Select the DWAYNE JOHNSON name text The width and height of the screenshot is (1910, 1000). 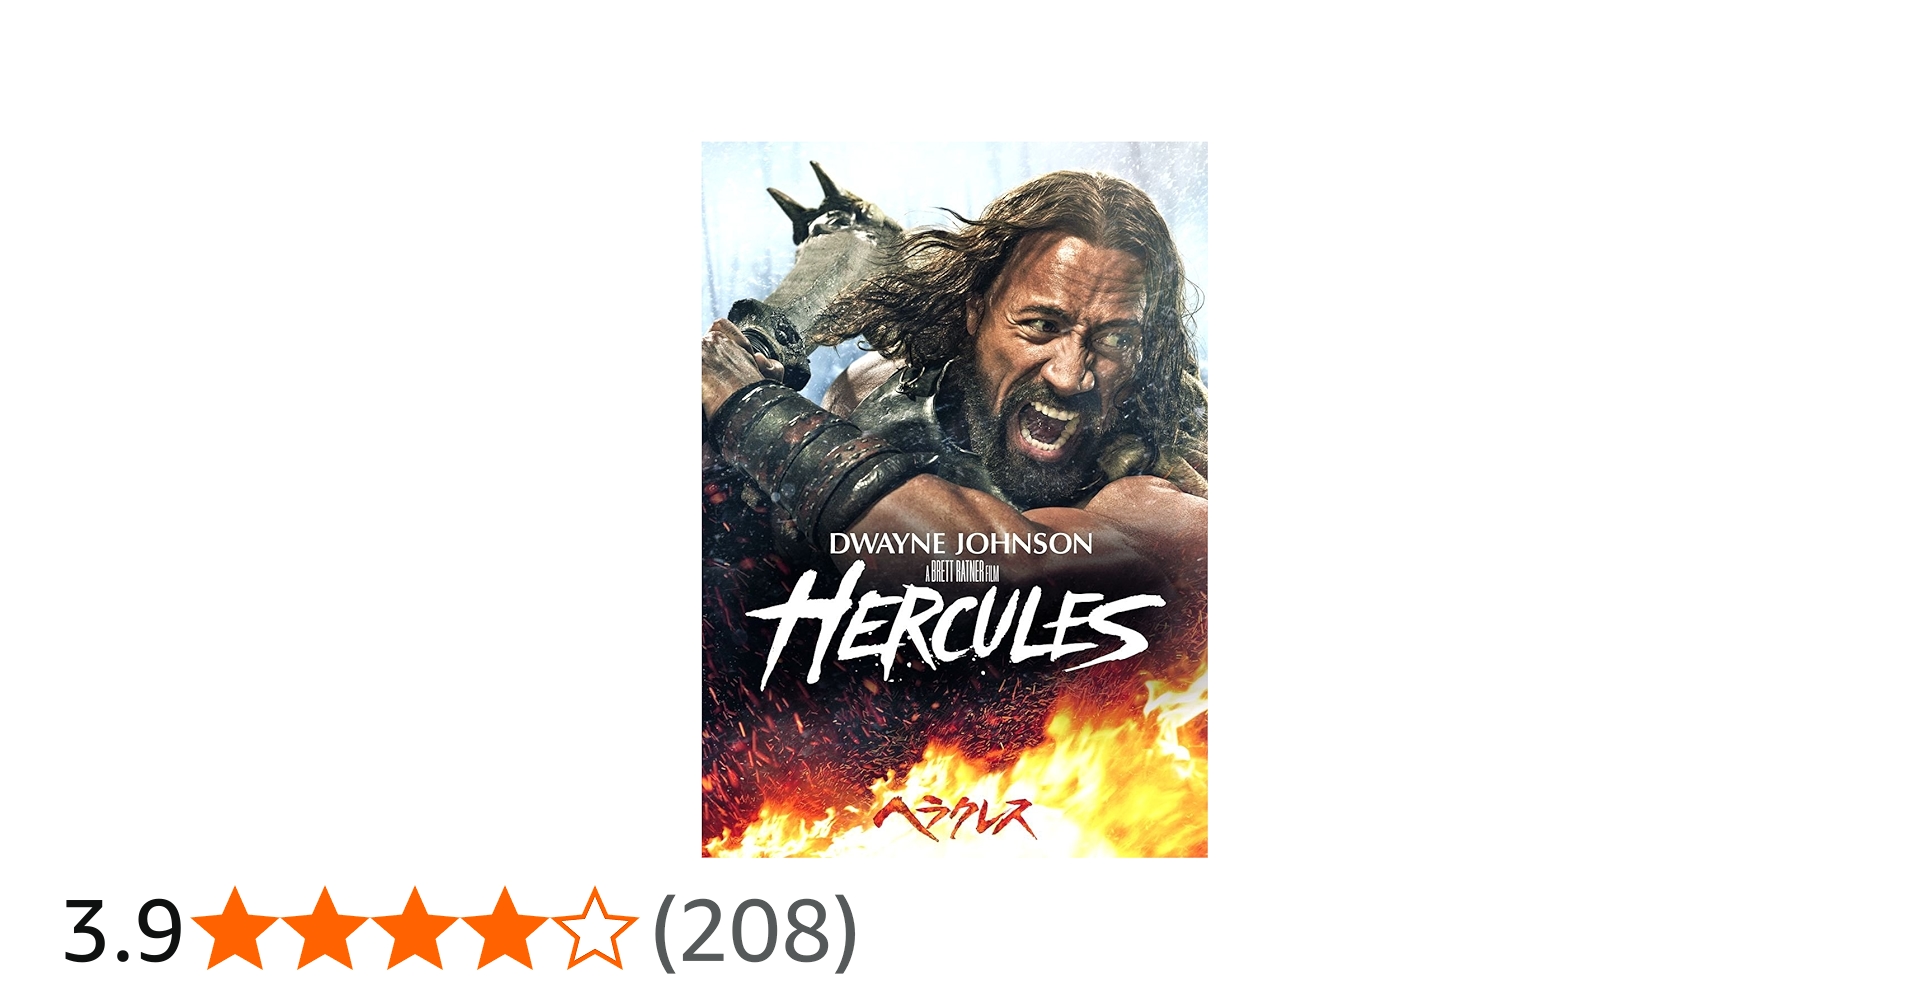961,544
